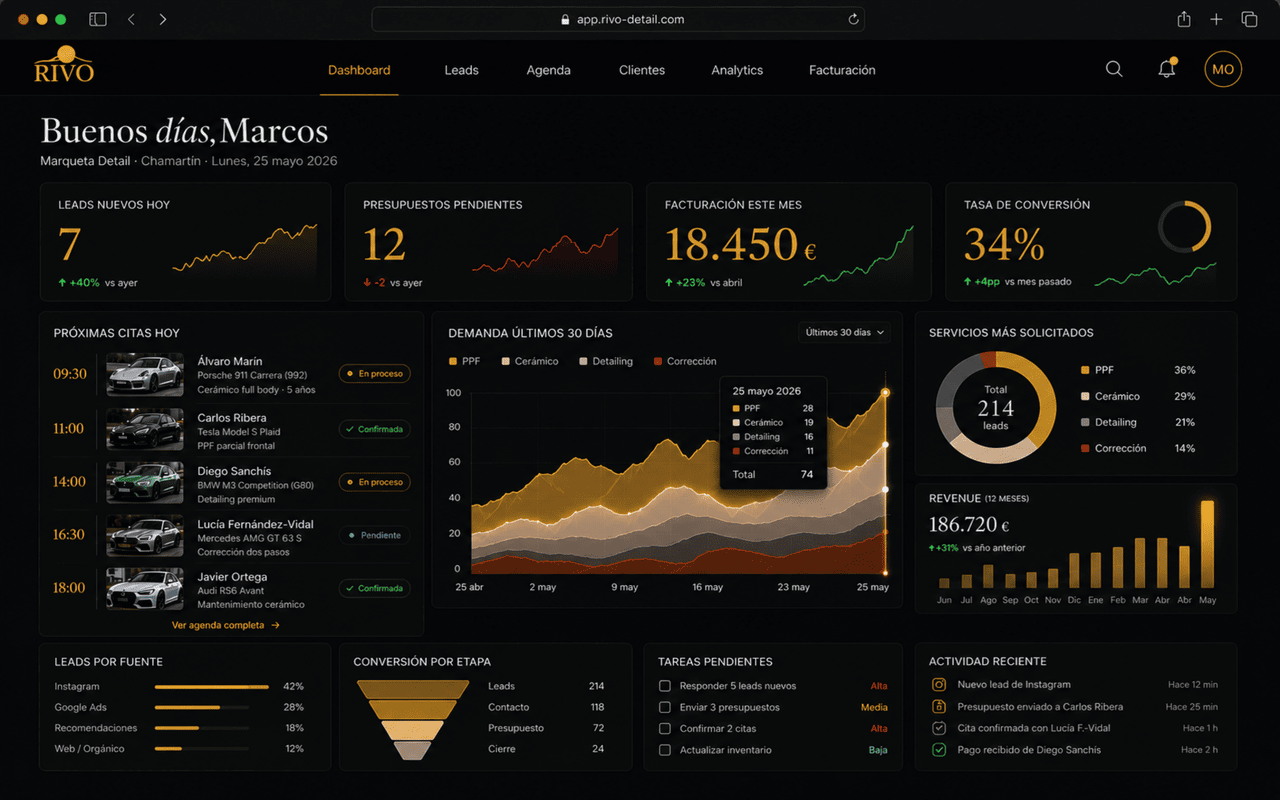Toggle PPF legend swatch in demand chart

pyautogui.click(x=452, y=361)
